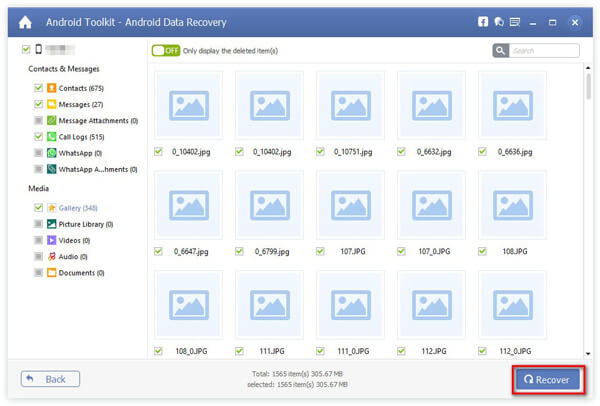Open the feedback menu icon
The image size is (600, 406).
coord(515,20)
